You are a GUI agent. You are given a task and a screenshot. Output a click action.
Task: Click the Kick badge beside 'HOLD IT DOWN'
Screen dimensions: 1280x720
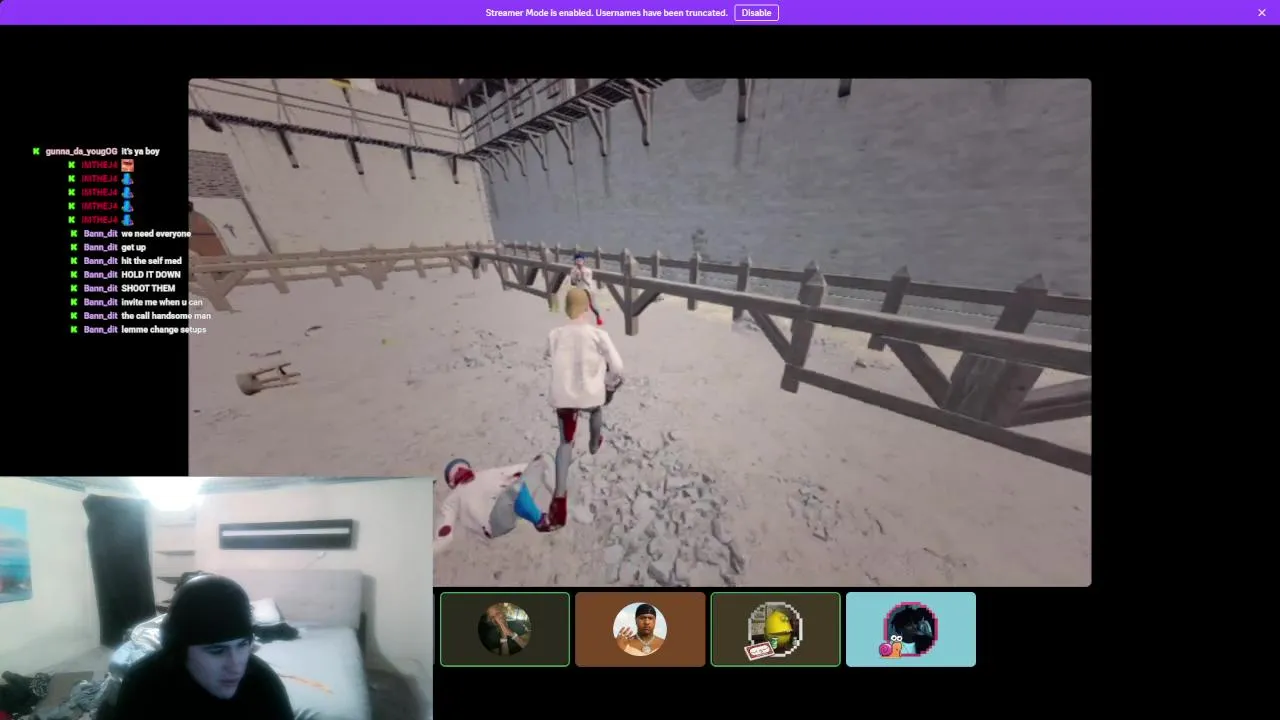coord(72,275)
